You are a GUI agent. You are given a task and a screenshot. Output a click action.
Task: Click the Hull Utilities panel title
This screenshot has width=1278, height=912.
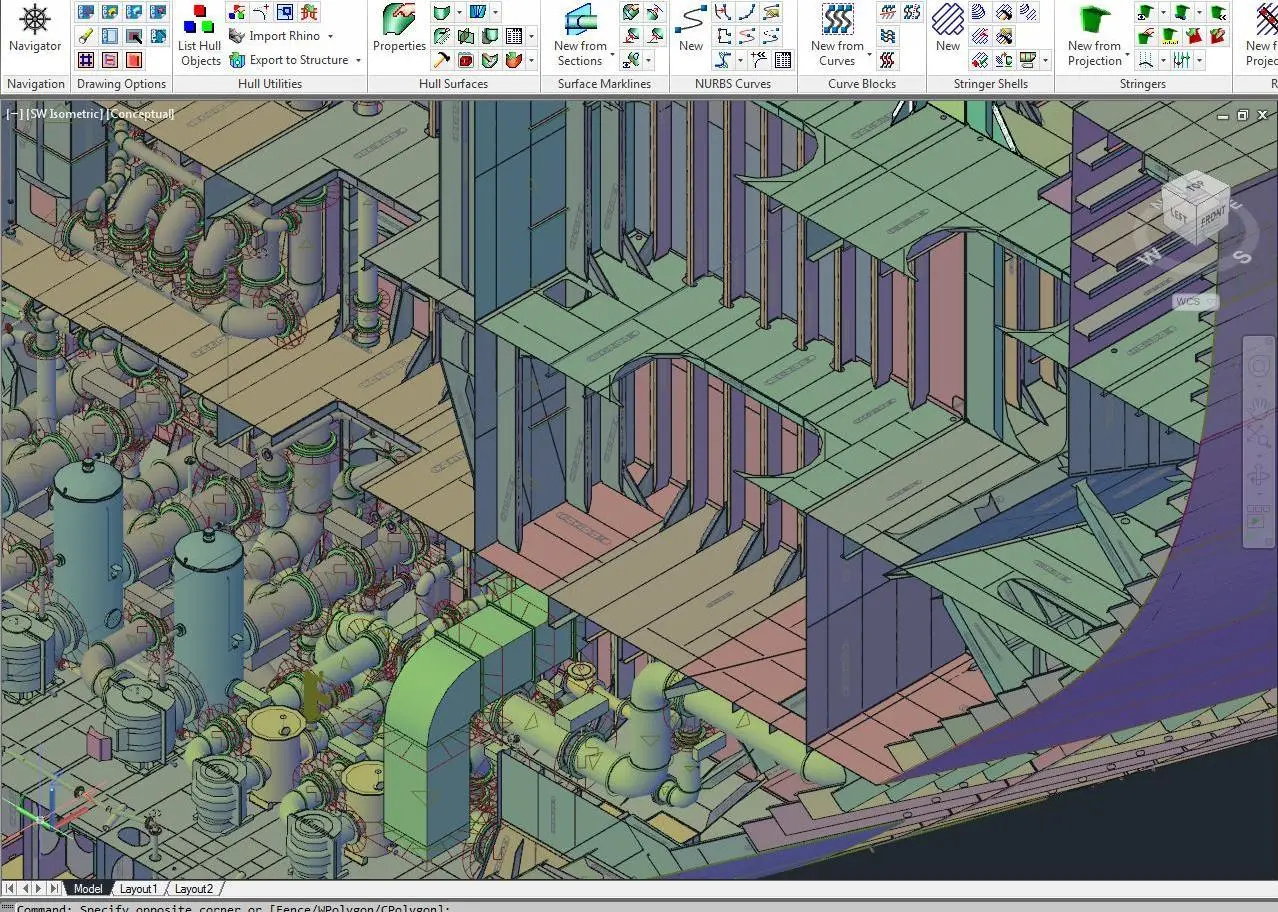click(270, 84)
